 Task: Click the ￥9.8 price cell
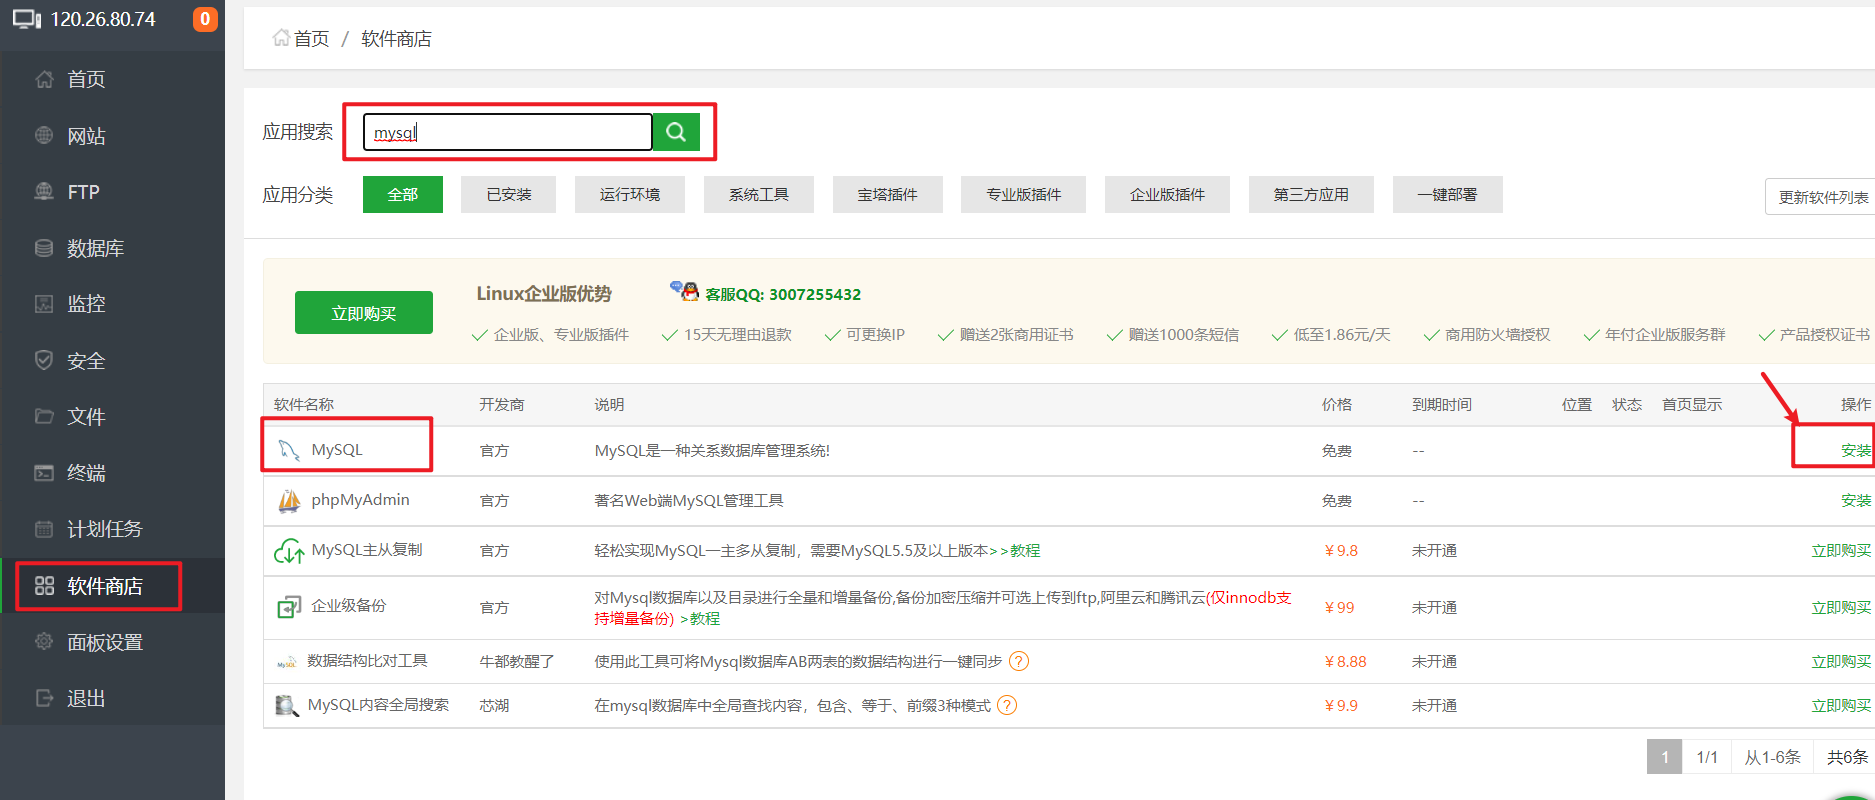1340,551
